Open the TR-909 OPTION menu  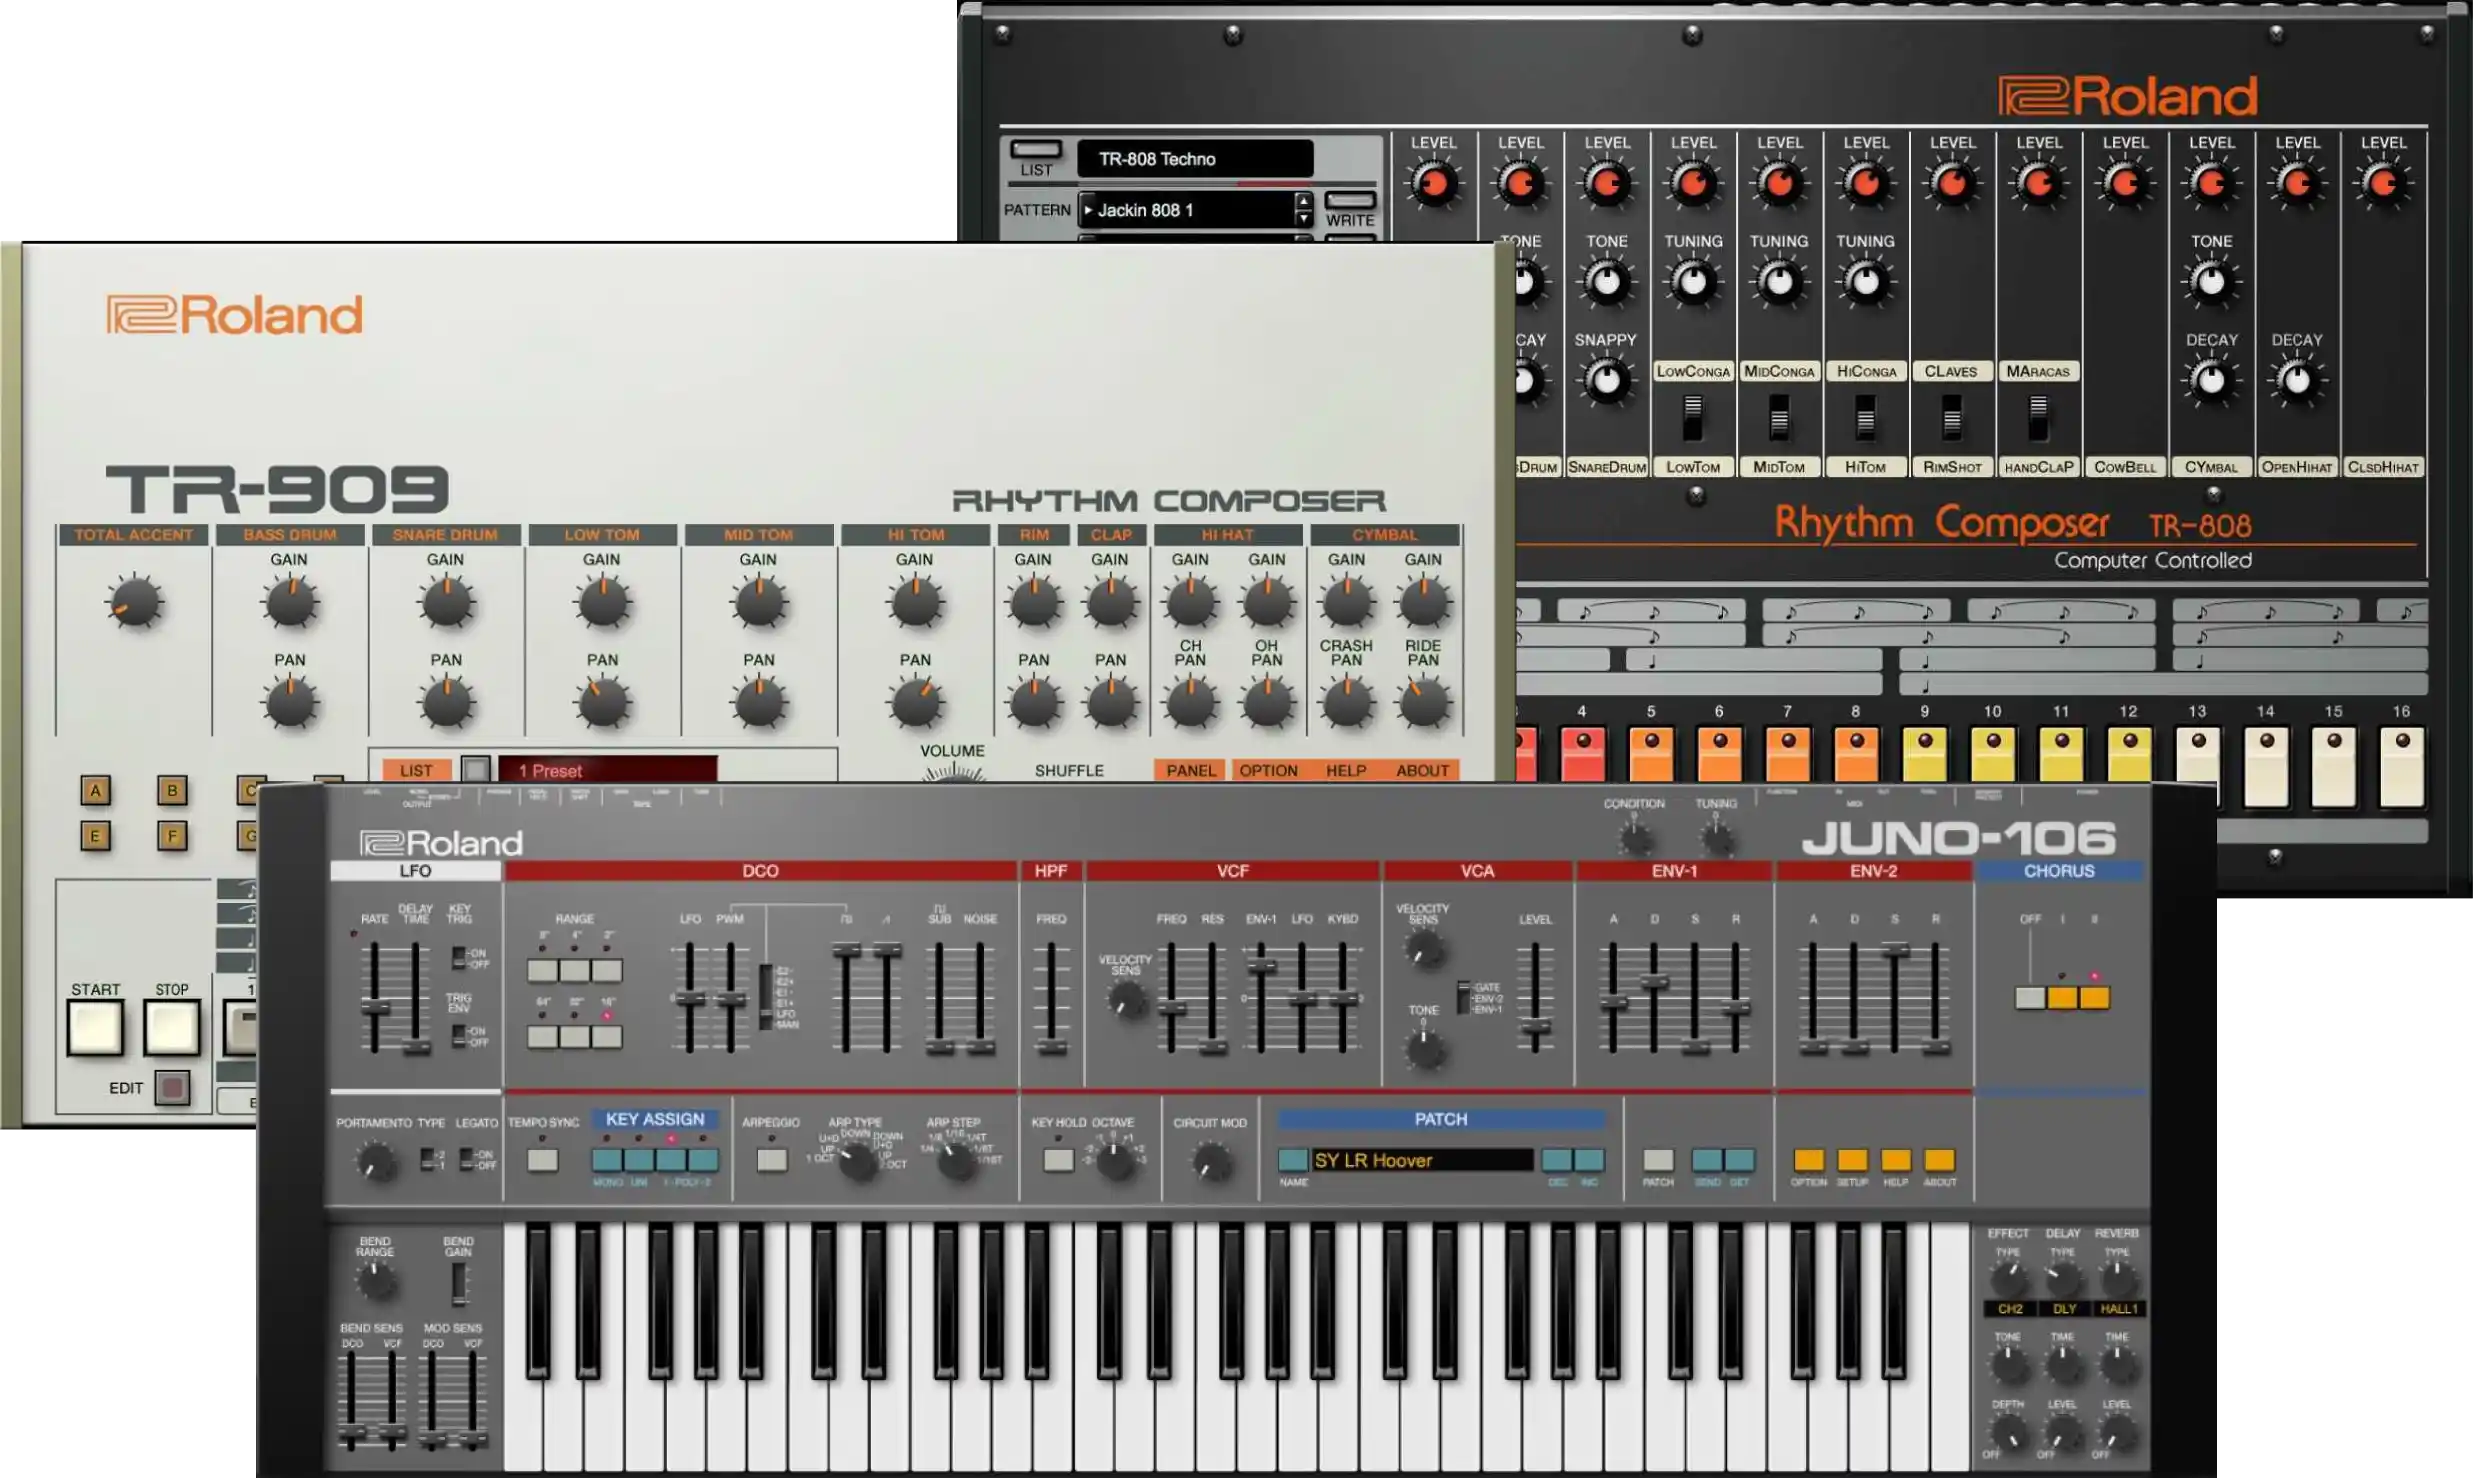click(x=1268, y=770)
